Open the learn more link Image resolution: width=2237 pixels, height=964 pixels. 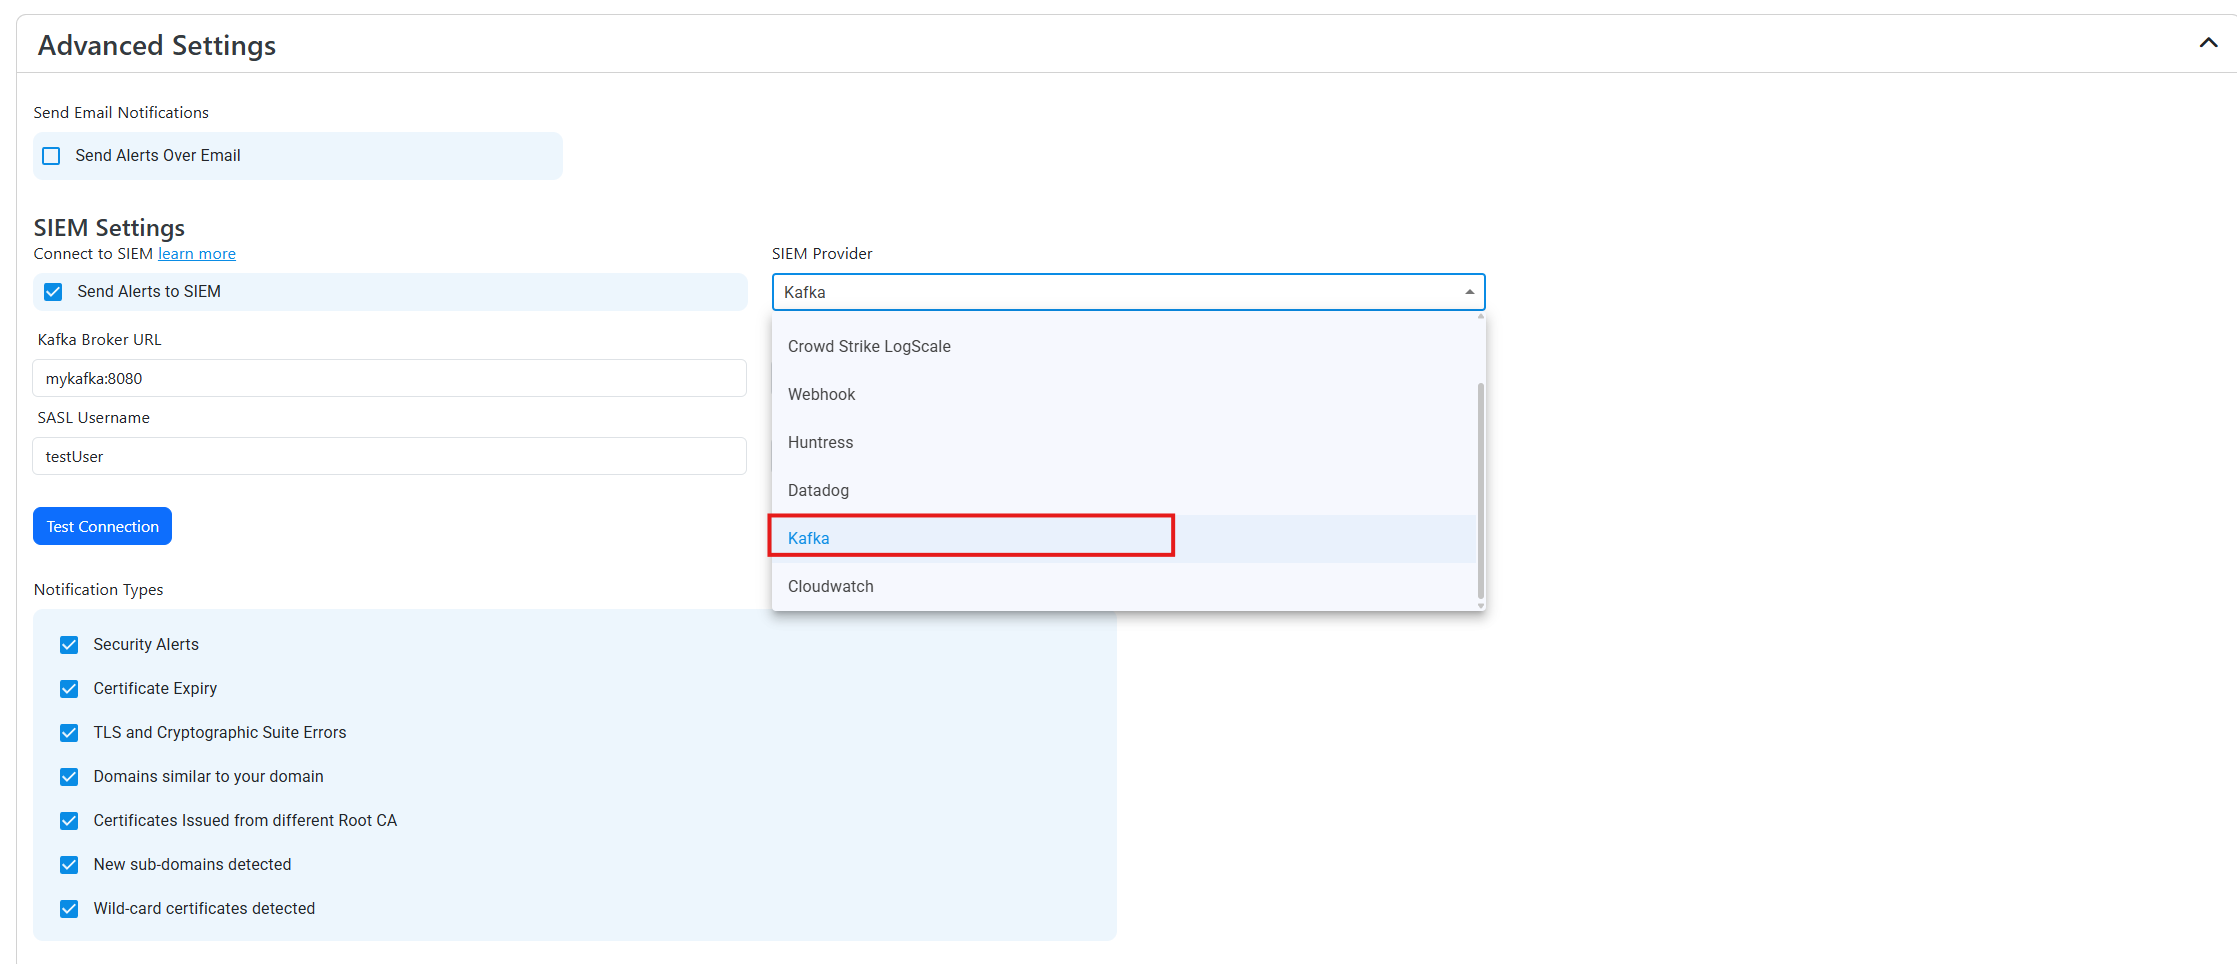coord(196,253)
